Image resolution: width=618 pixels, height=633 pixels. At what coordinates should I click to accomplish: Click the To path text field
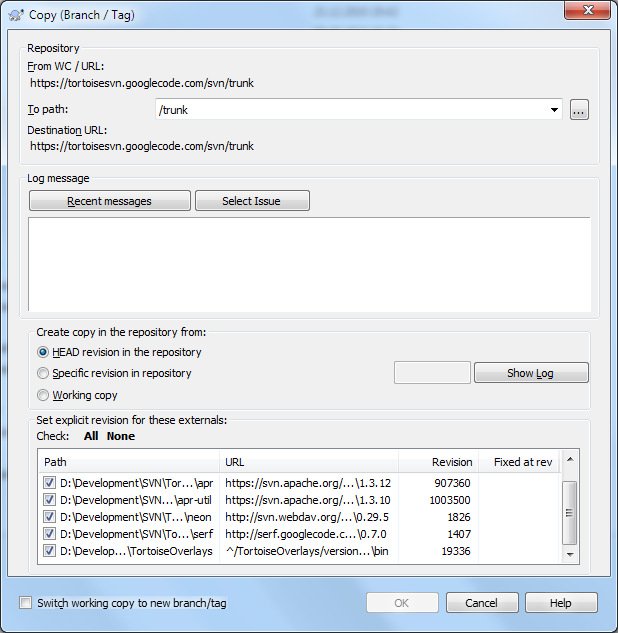click(x=350, y=111)
